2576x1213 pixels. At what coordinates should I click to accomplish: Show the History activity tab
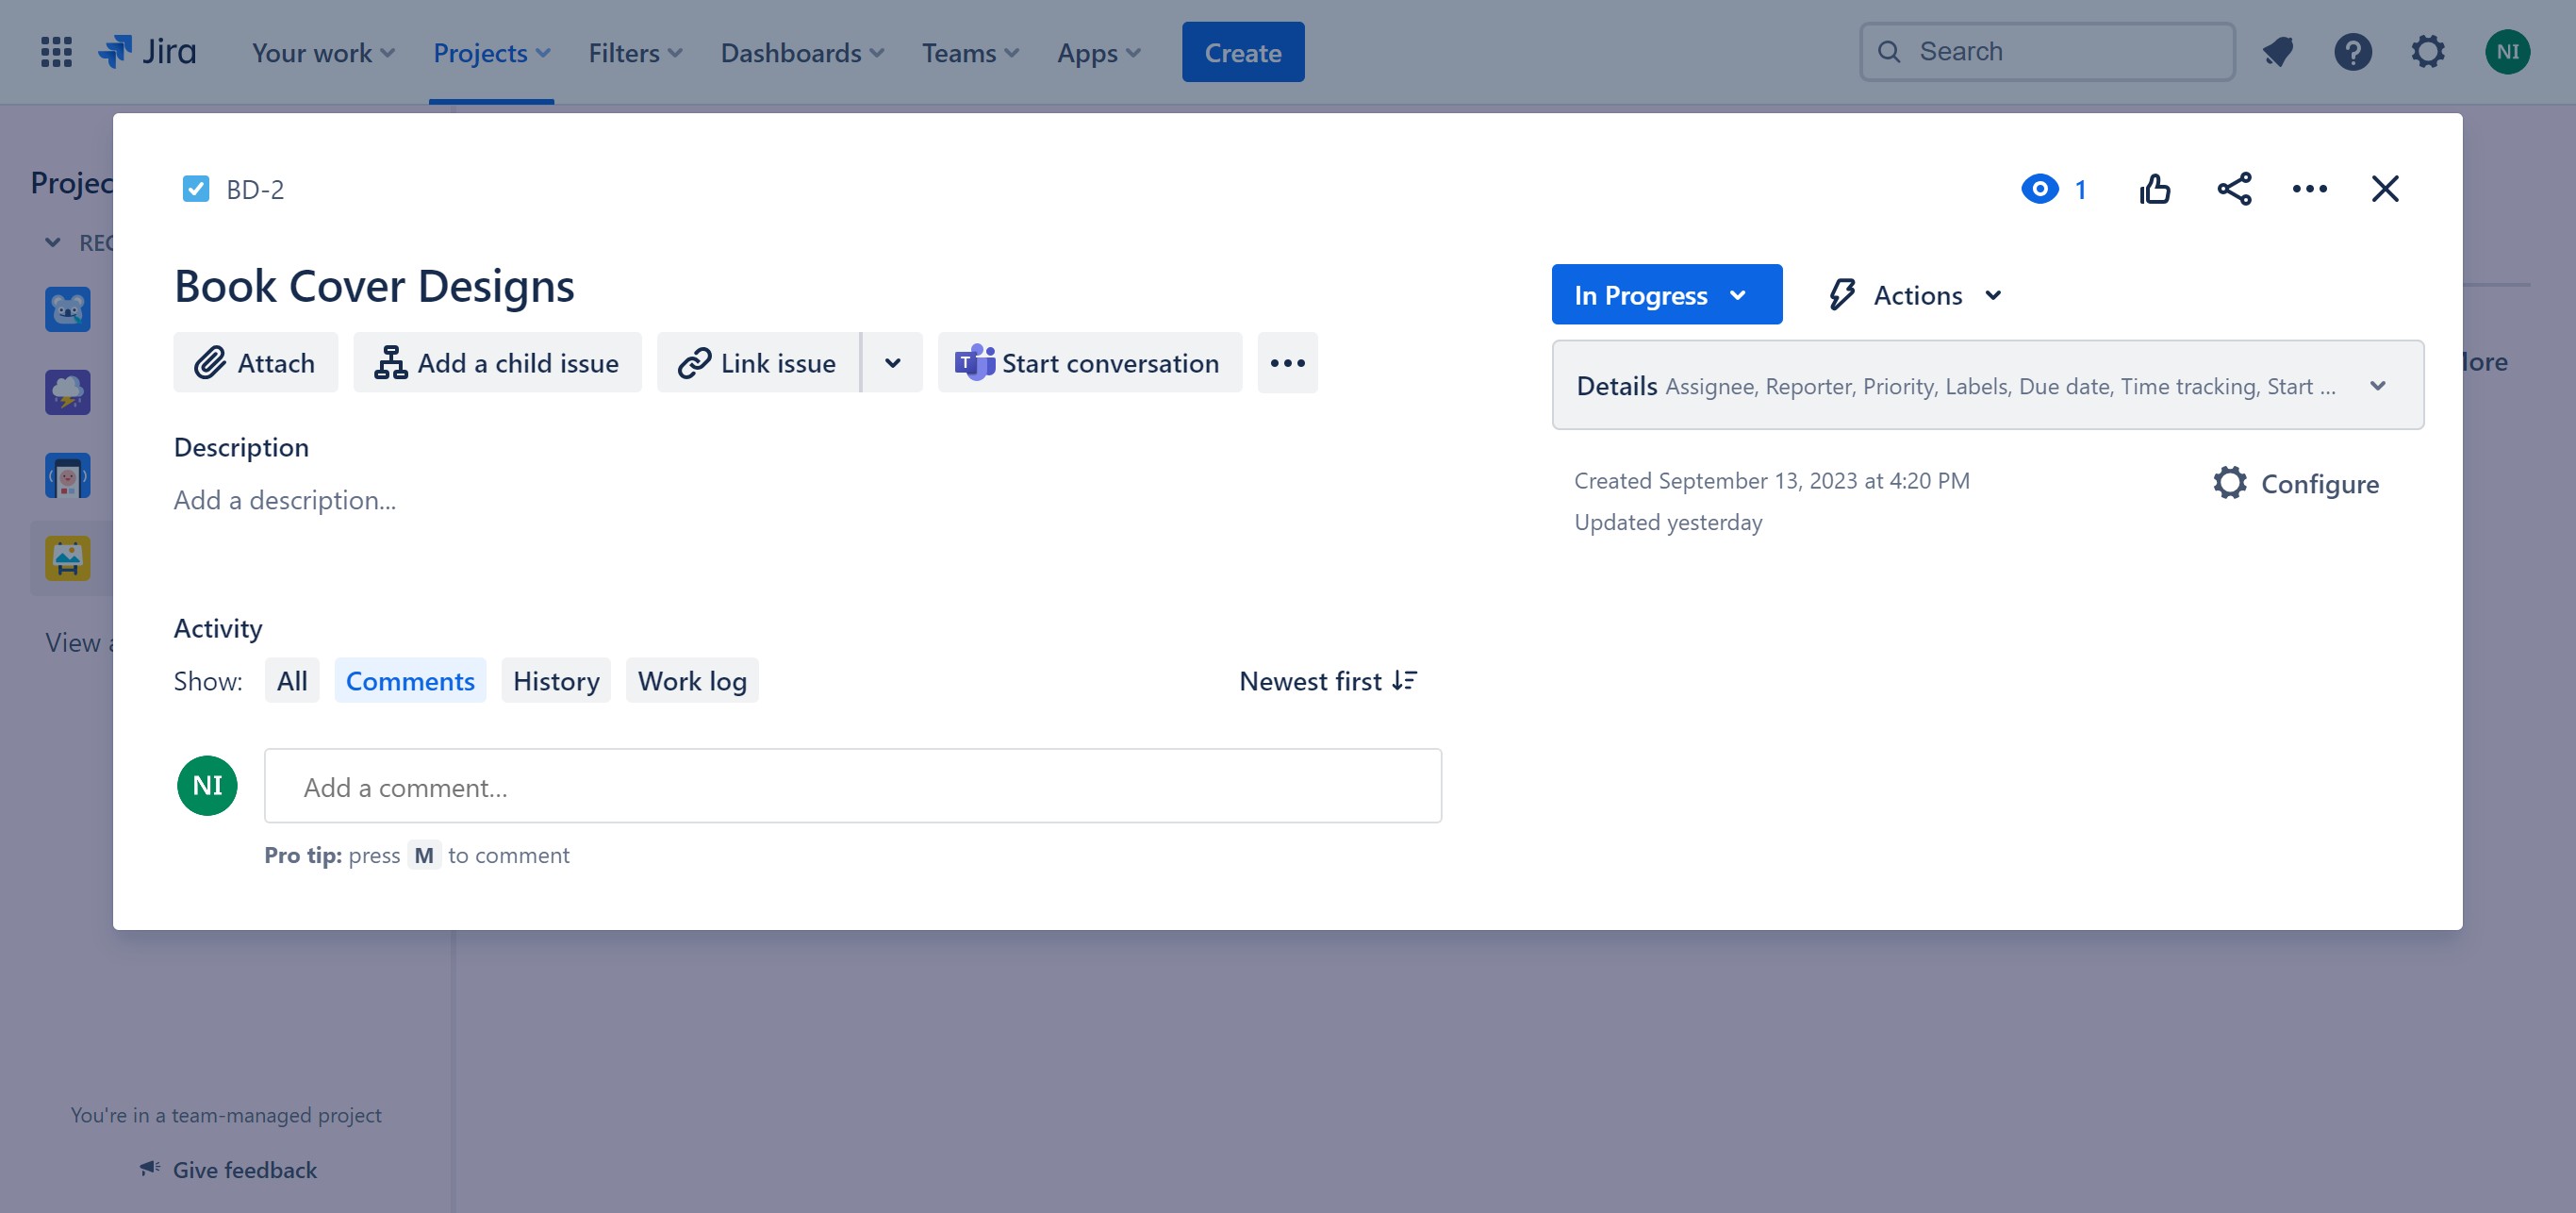pyautogui.click(x=556, y=681)
